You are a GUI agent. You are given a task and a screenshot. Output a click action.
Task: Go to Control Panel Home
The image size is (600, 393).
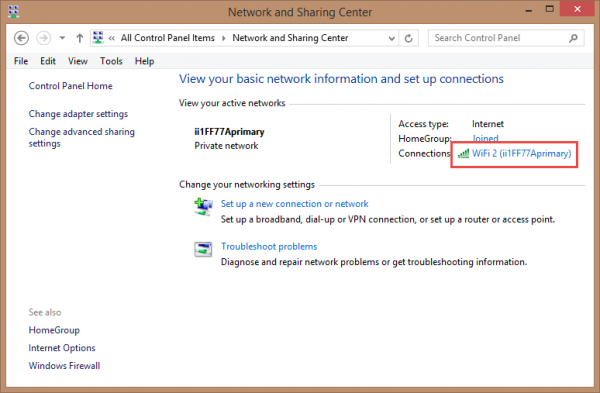[70, 86]
